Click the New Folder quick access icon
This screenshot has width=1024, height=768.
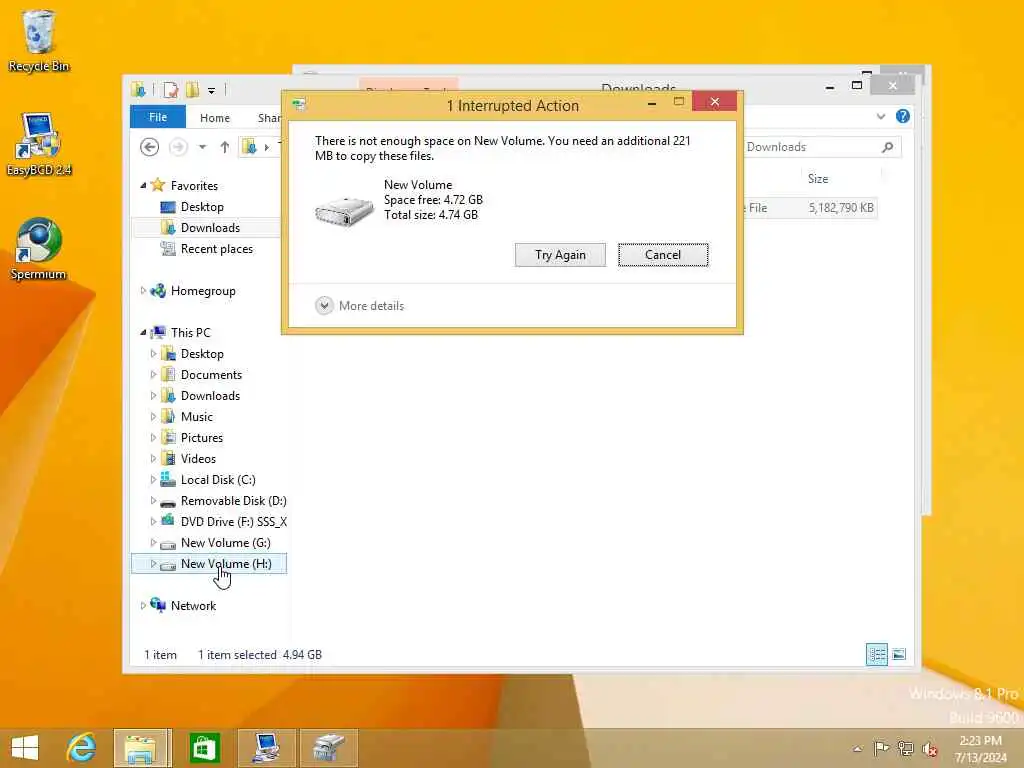point(192,89)
